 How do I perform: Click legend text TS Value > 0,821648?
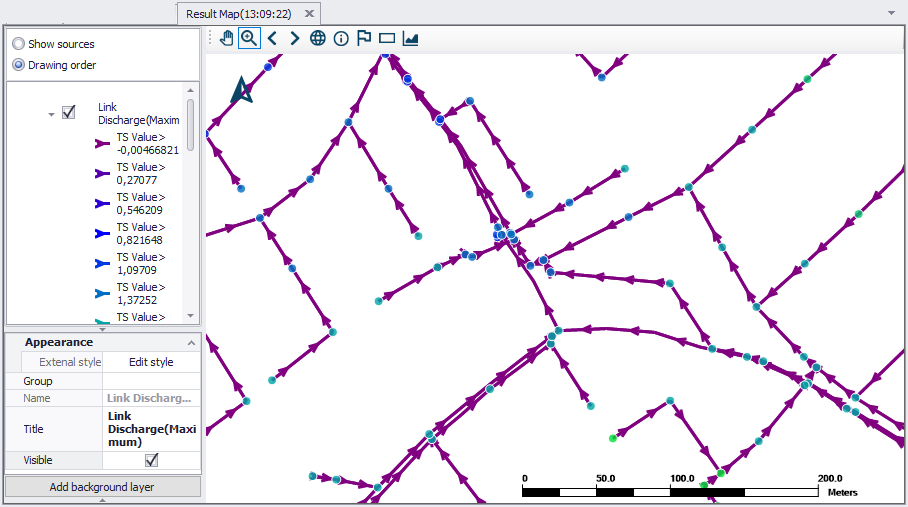[141, 234]
